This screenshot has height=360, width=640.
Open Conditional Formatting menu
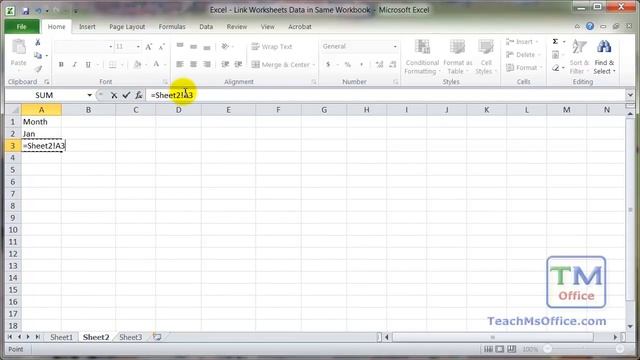pyautogui.click(x=422, y=57)
